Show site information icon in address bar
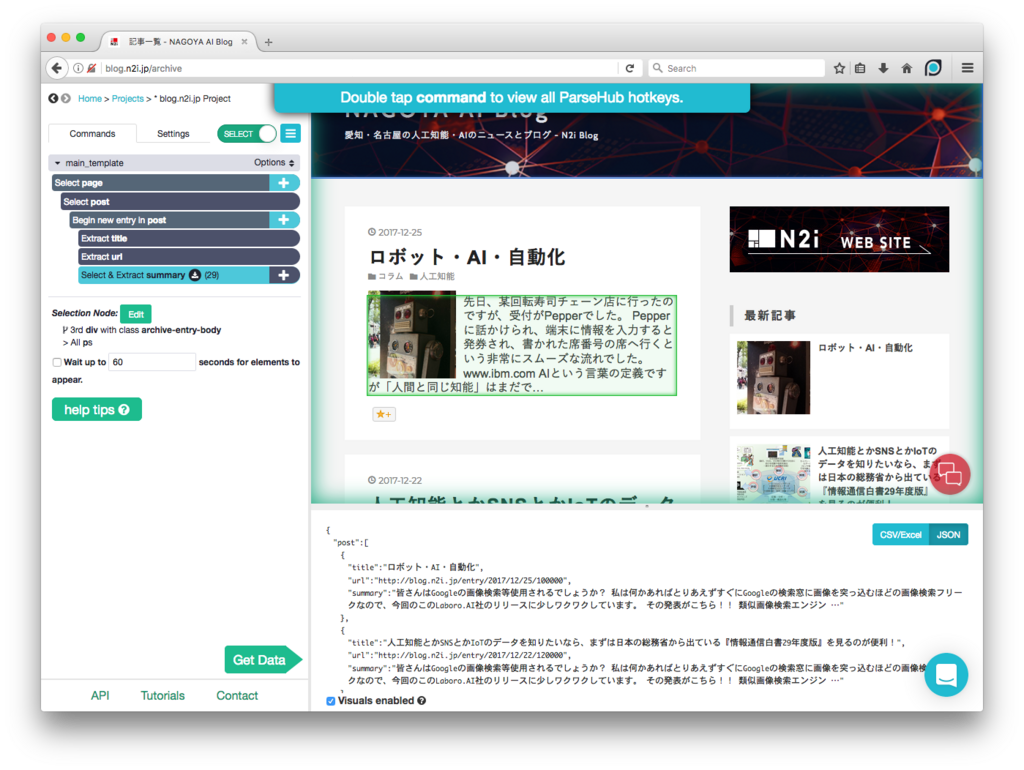This screenshot has width=1024, height=770. coord(78,68)
